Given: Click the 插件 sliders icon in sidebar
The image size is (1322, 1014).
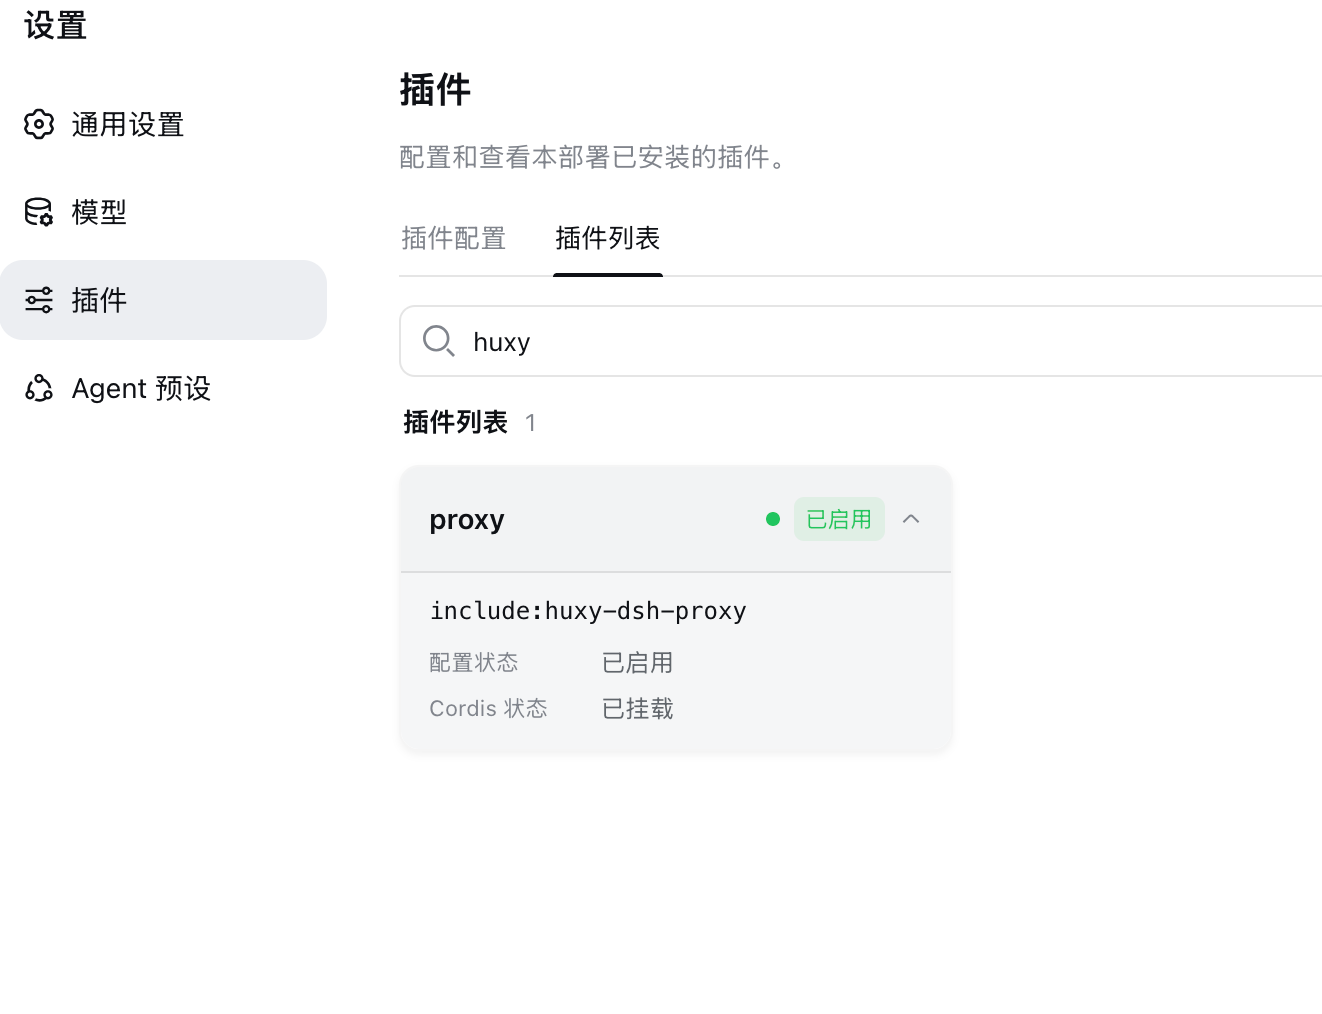Looking at the screenshot, I should [x=39, y=300].
